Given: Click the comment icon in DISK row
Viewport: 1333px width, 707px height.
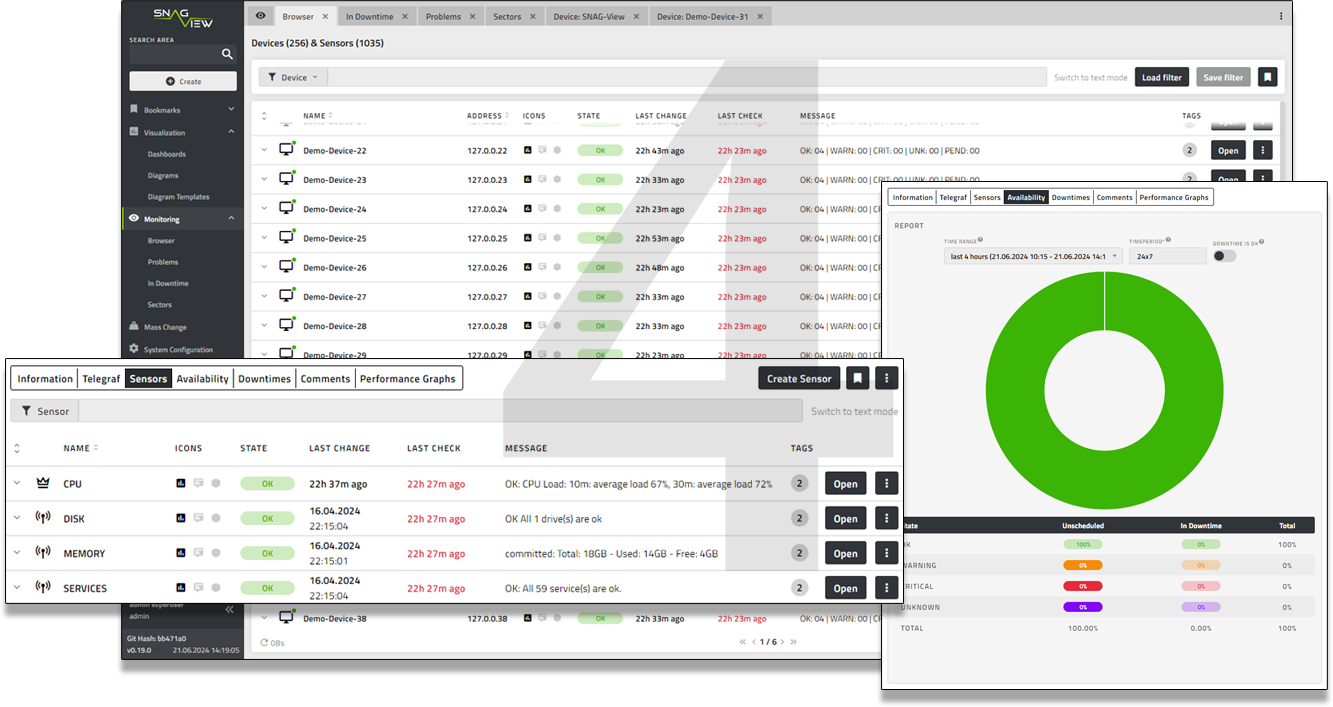Looking at the screenshot, I should pyautogui.click(x=198, y=518).
